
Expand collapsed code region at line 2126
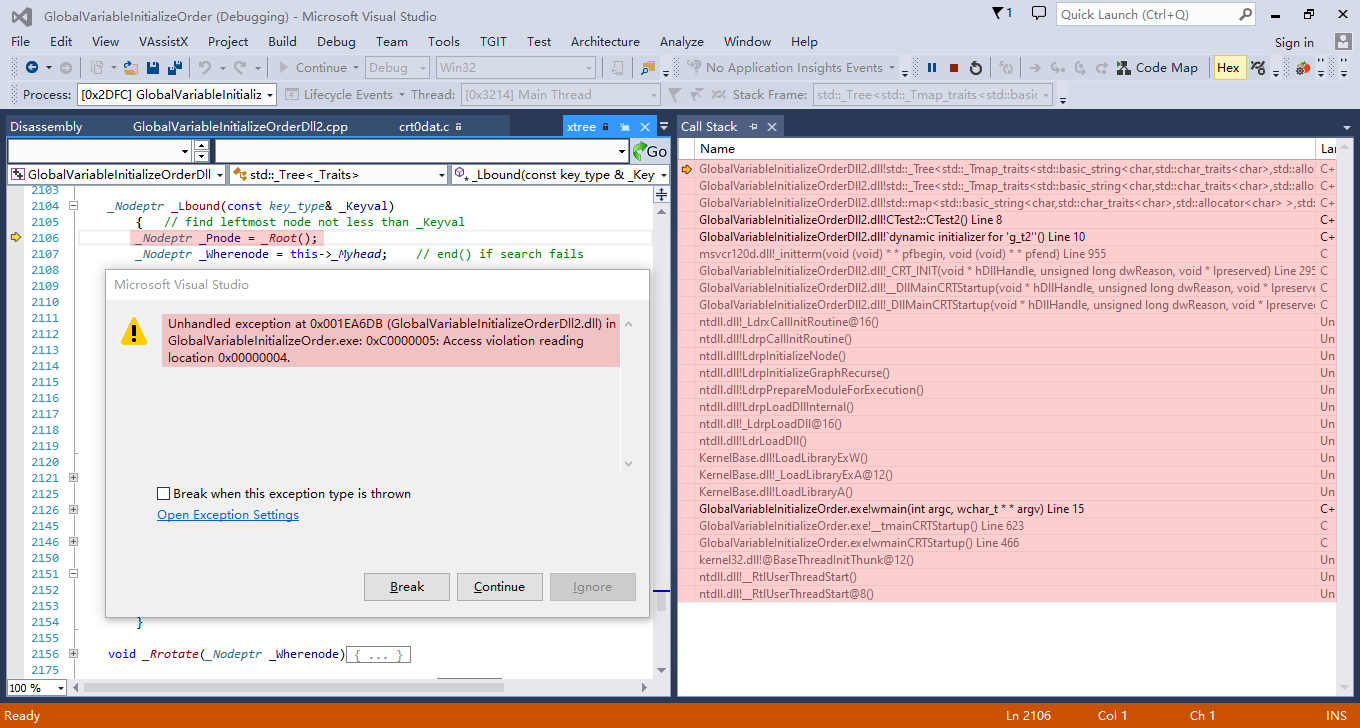pyautogui.click(x=73, y=510)
